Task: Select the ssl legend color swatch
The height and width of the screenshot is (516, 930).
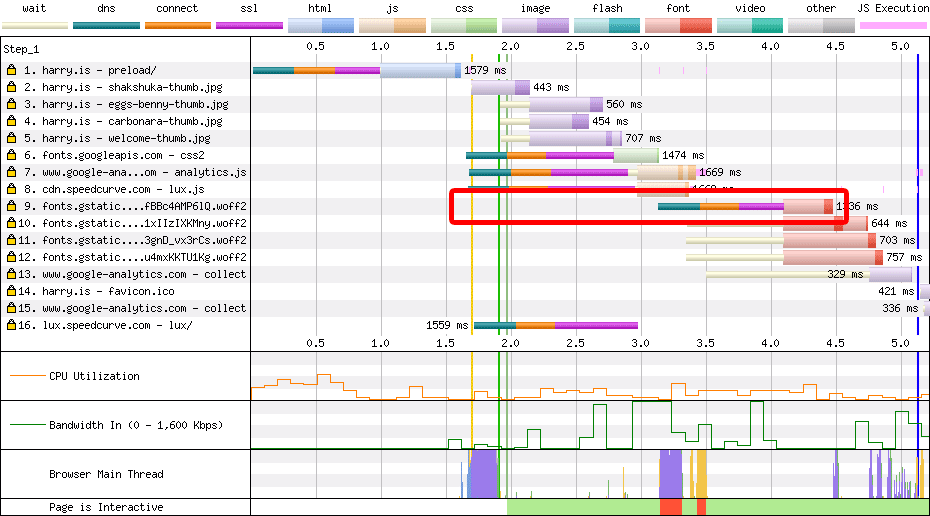Action: pos(249,26)
